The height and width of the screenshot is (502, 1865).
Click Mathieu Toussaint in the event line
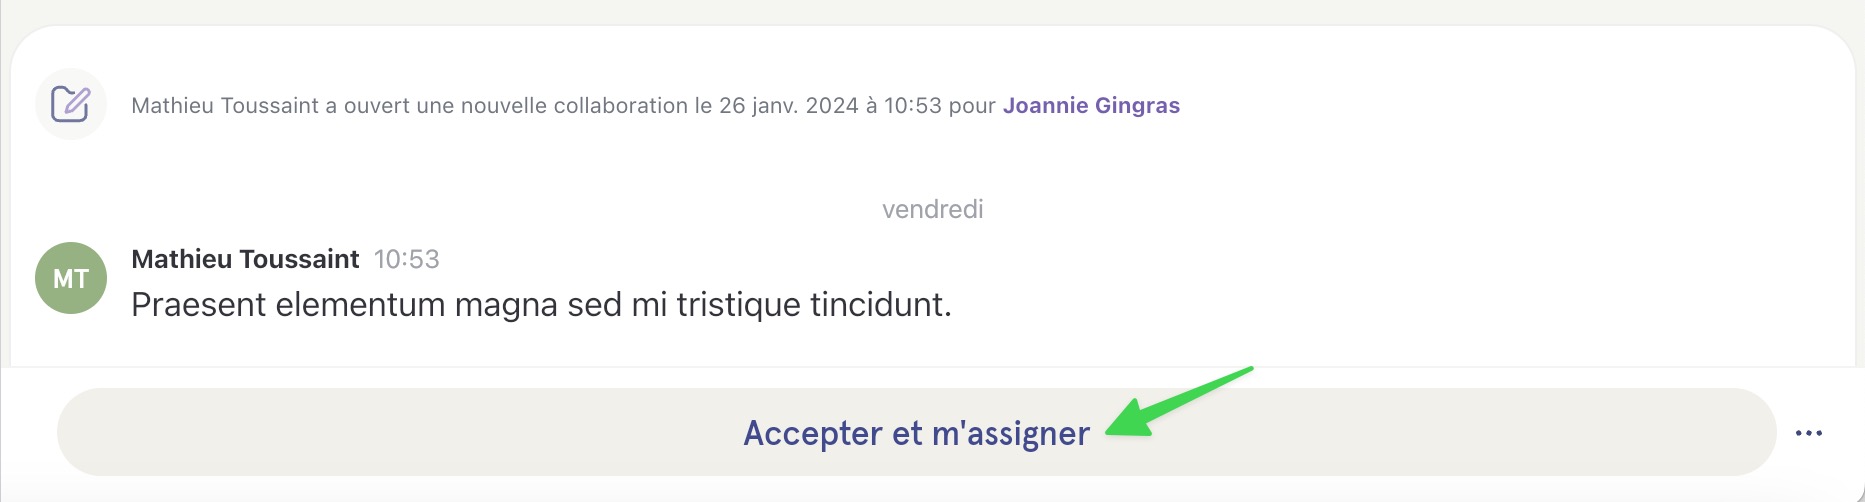(225, 105)
